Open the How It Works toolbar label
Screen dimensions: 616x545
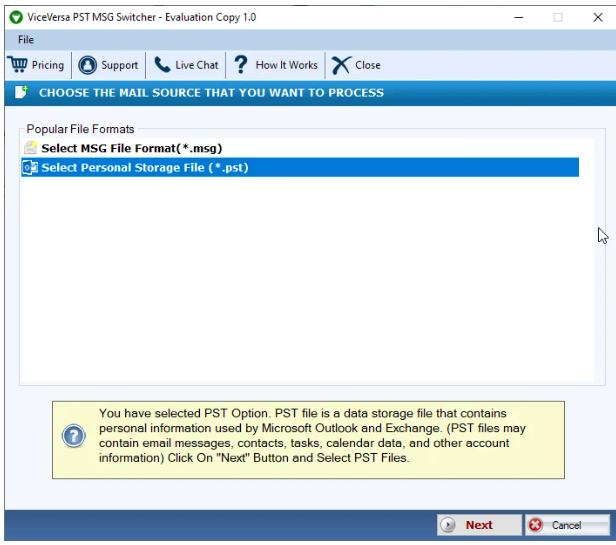(x=286, y=65)
